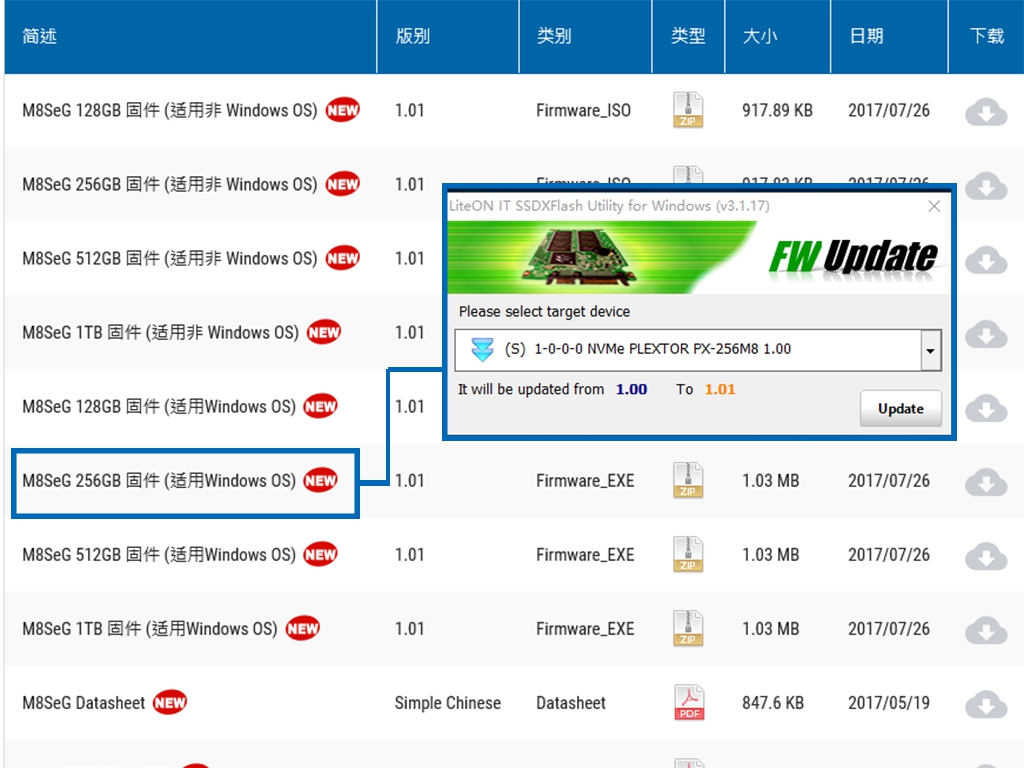Click the 类别 column header

(x=554, y=36)
